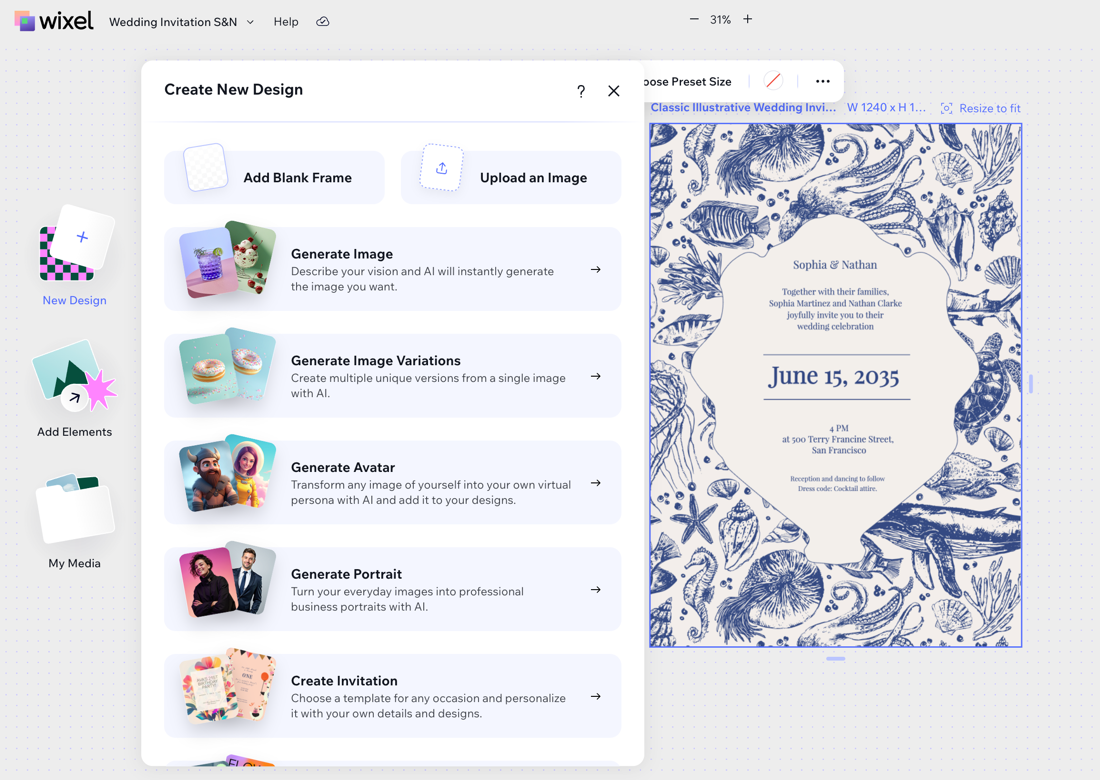Select the Dress code: Cocktail attire text

click(838, 489)
